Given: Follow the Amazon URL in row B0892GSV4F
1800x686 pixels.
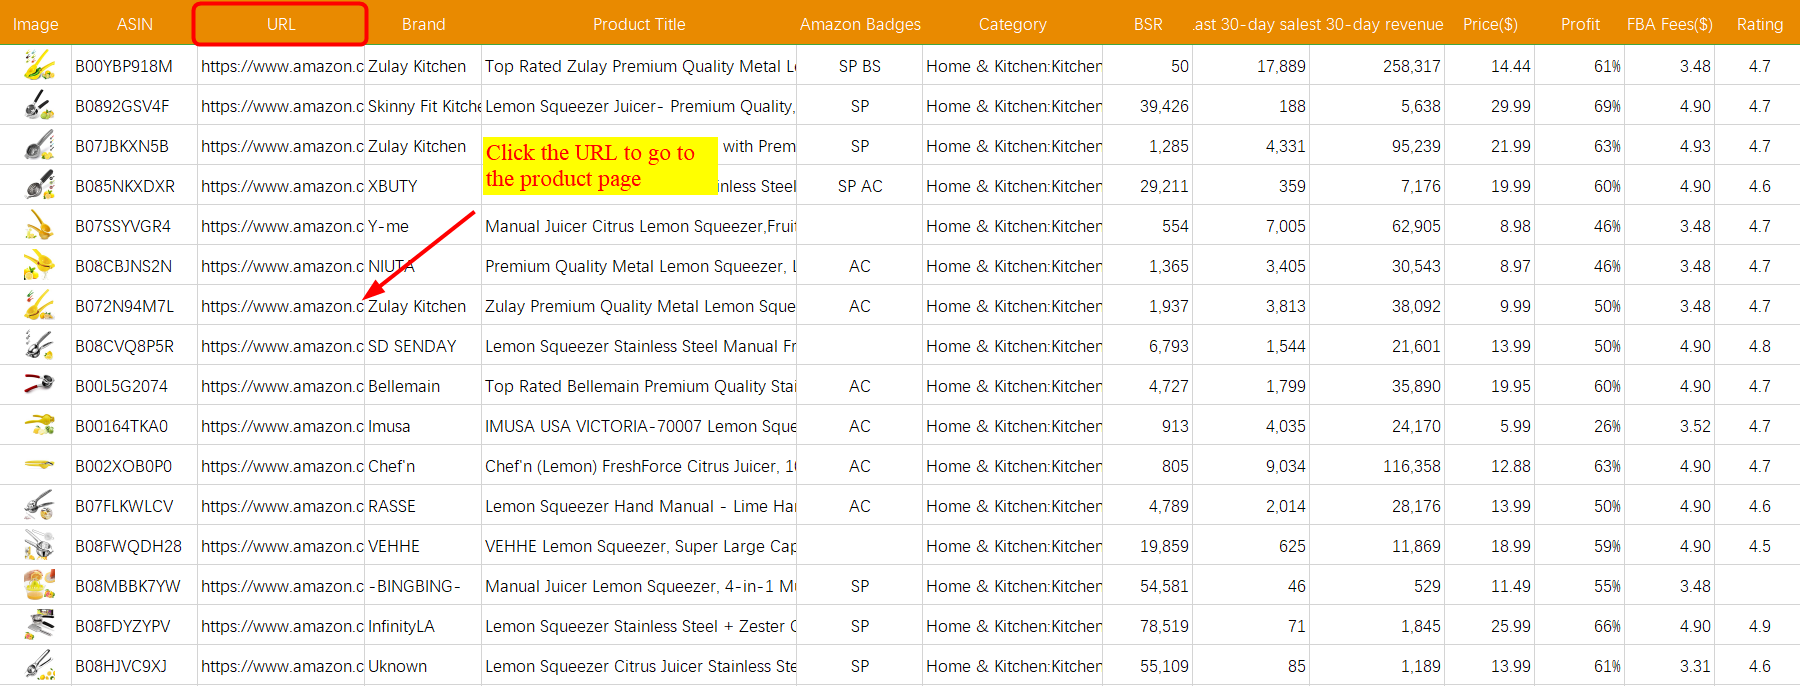Looking at the screenshot, I should [x=282, y=106].
